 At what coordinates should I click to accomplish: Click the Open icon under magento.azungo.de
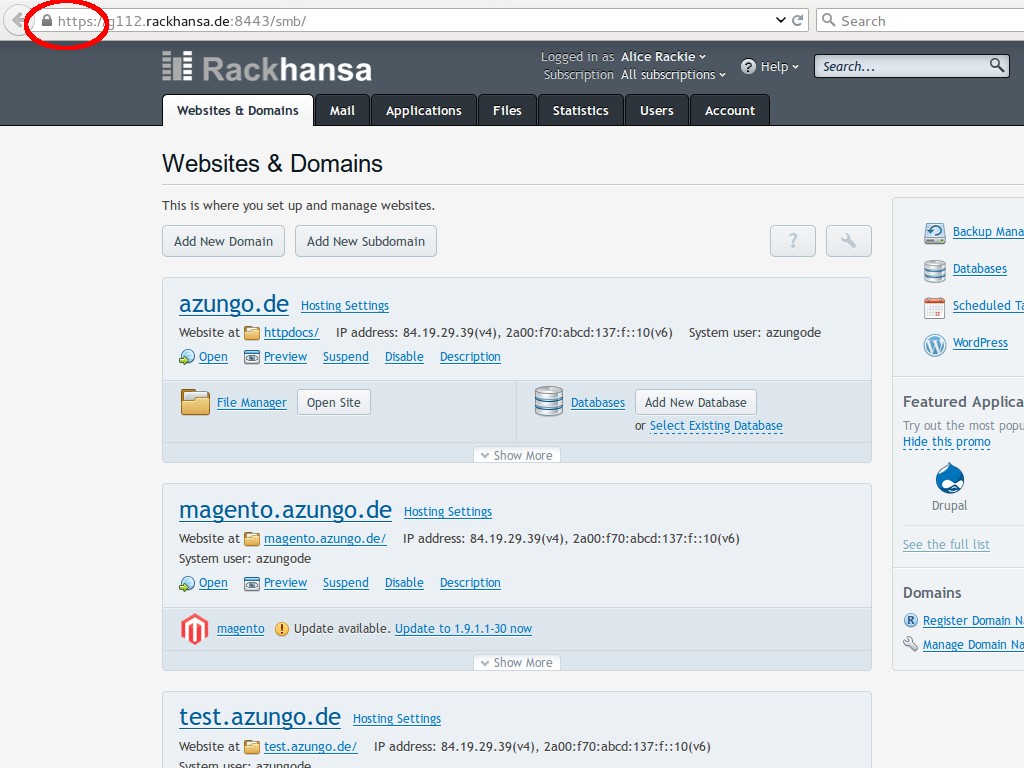point(187,583)
